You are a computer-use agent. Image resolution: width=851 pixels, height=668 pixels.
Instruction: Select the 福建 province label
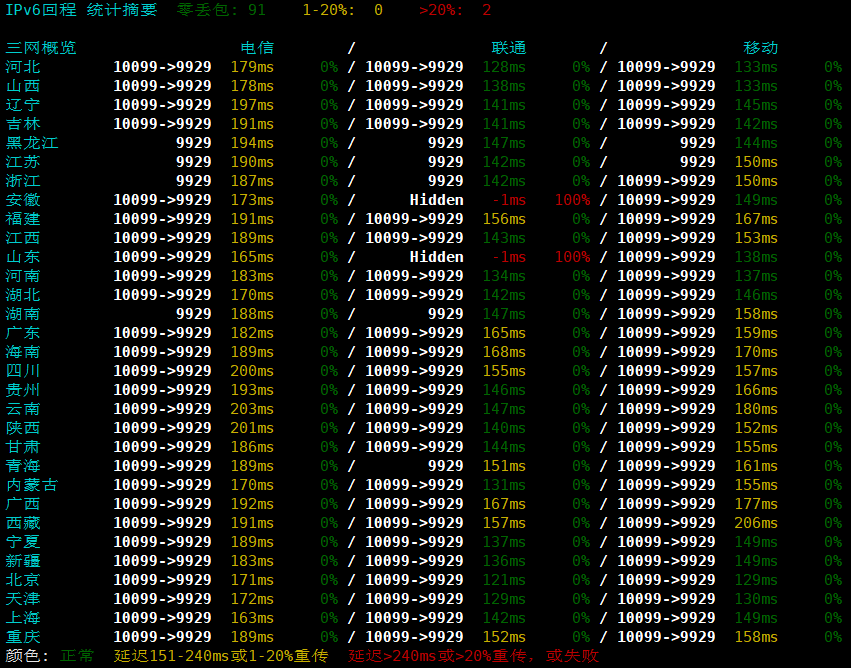coord(23,219)
